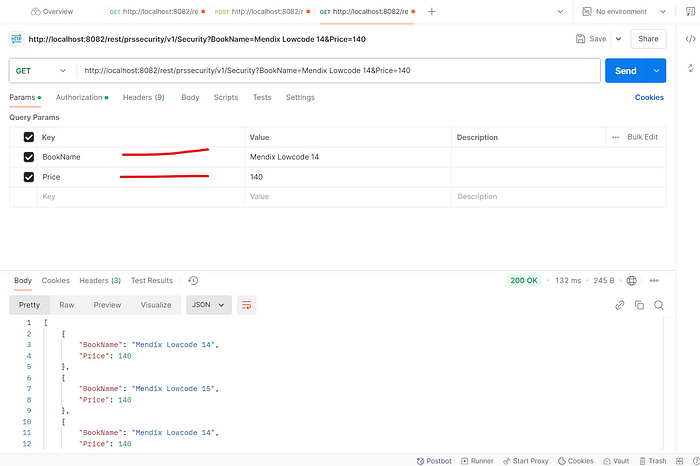Open the Cookies link near Send
This screenshot has height=466, width=700.
pyautogui.click(x=649, y=97)
